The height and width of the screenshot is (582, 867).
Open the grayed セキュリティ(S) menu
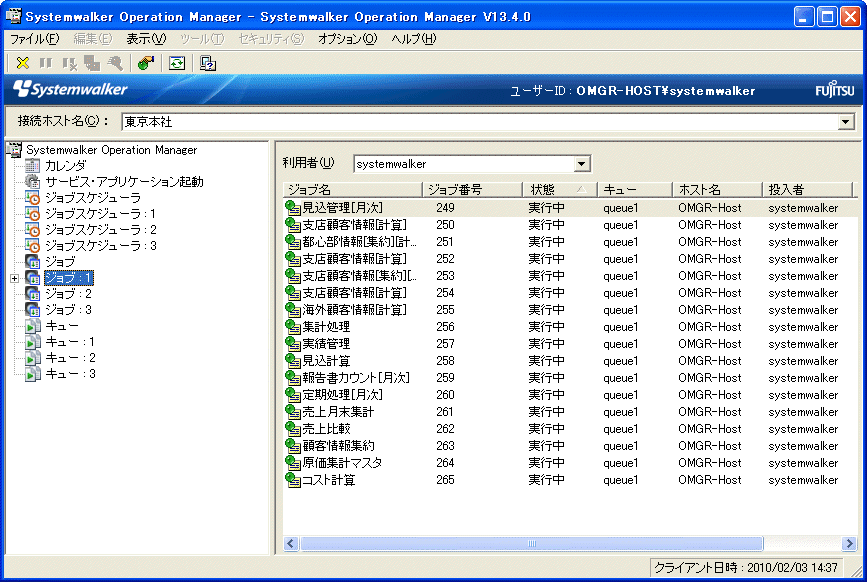click(271, 39)
